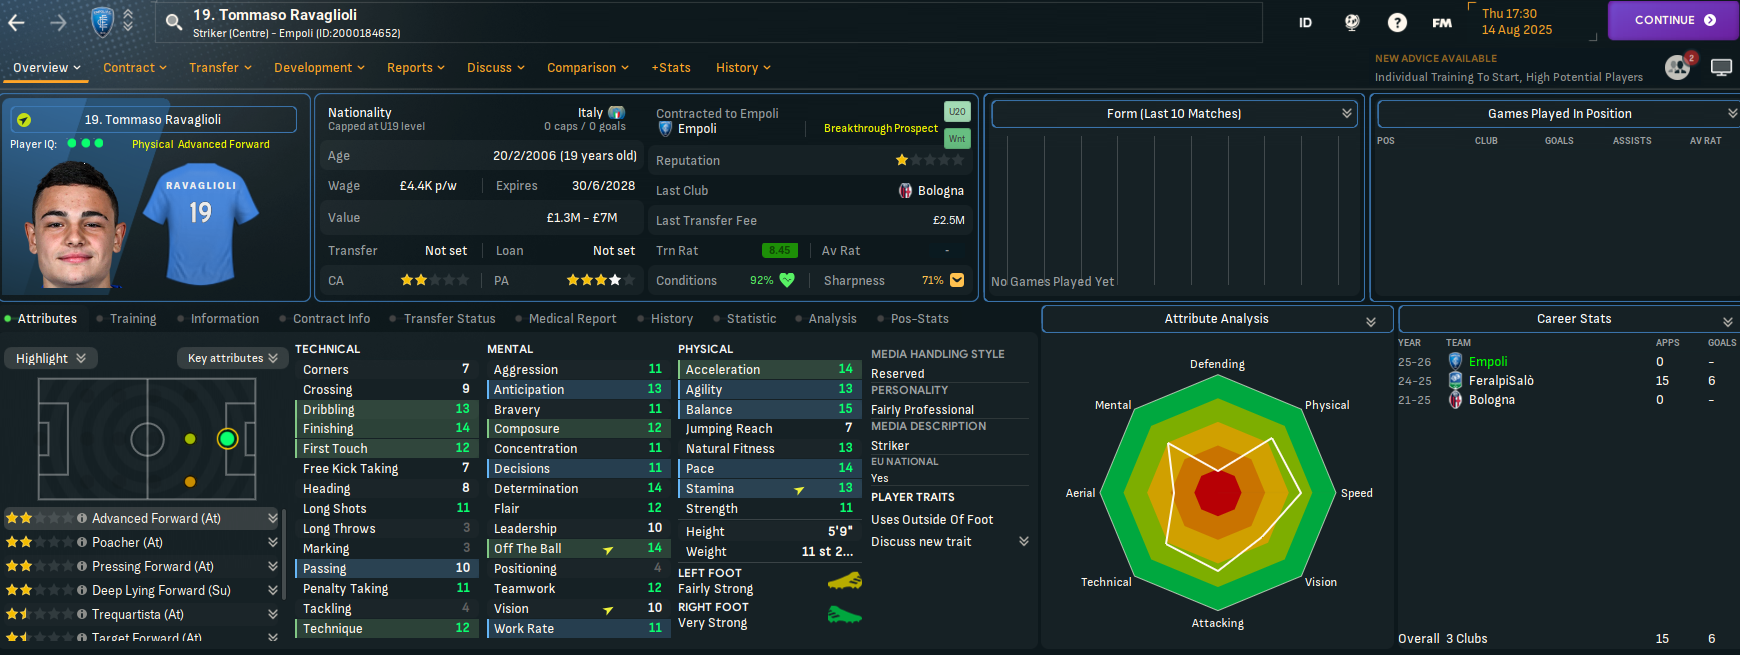Click the Empoli club badge in top bar
The height and width of the screenshot is (655, 1740).
(x=102, y=21)
